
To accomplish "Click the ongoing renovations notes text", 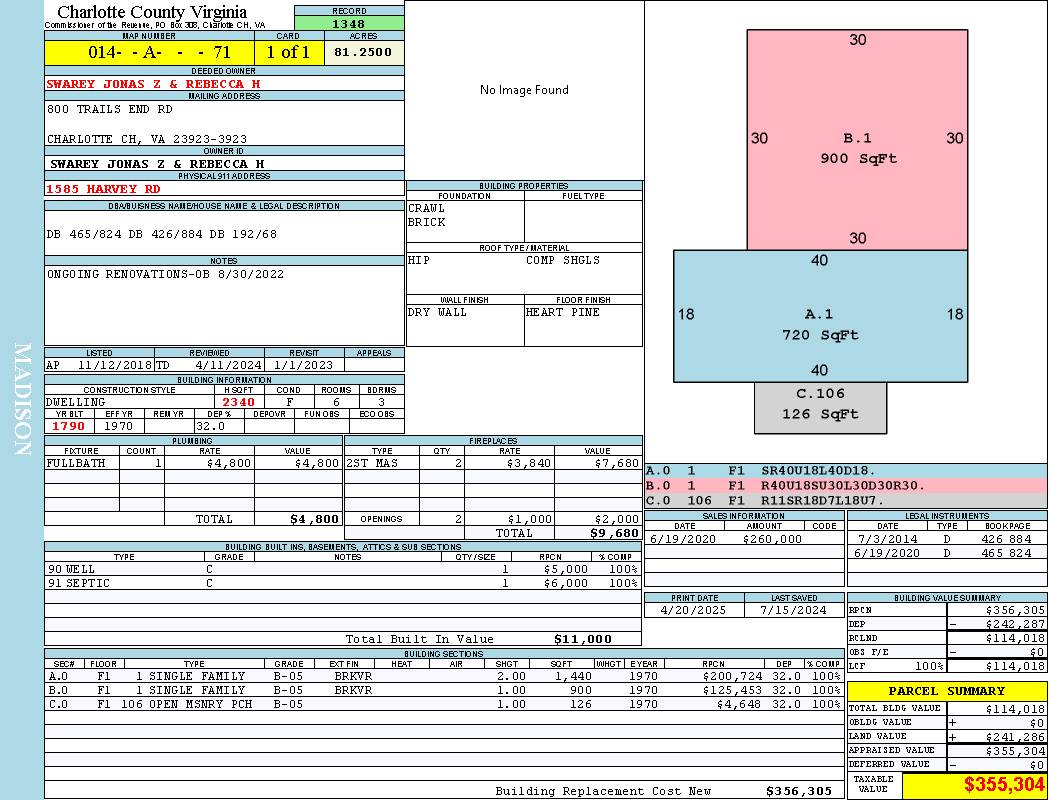I will coord(165,274).
